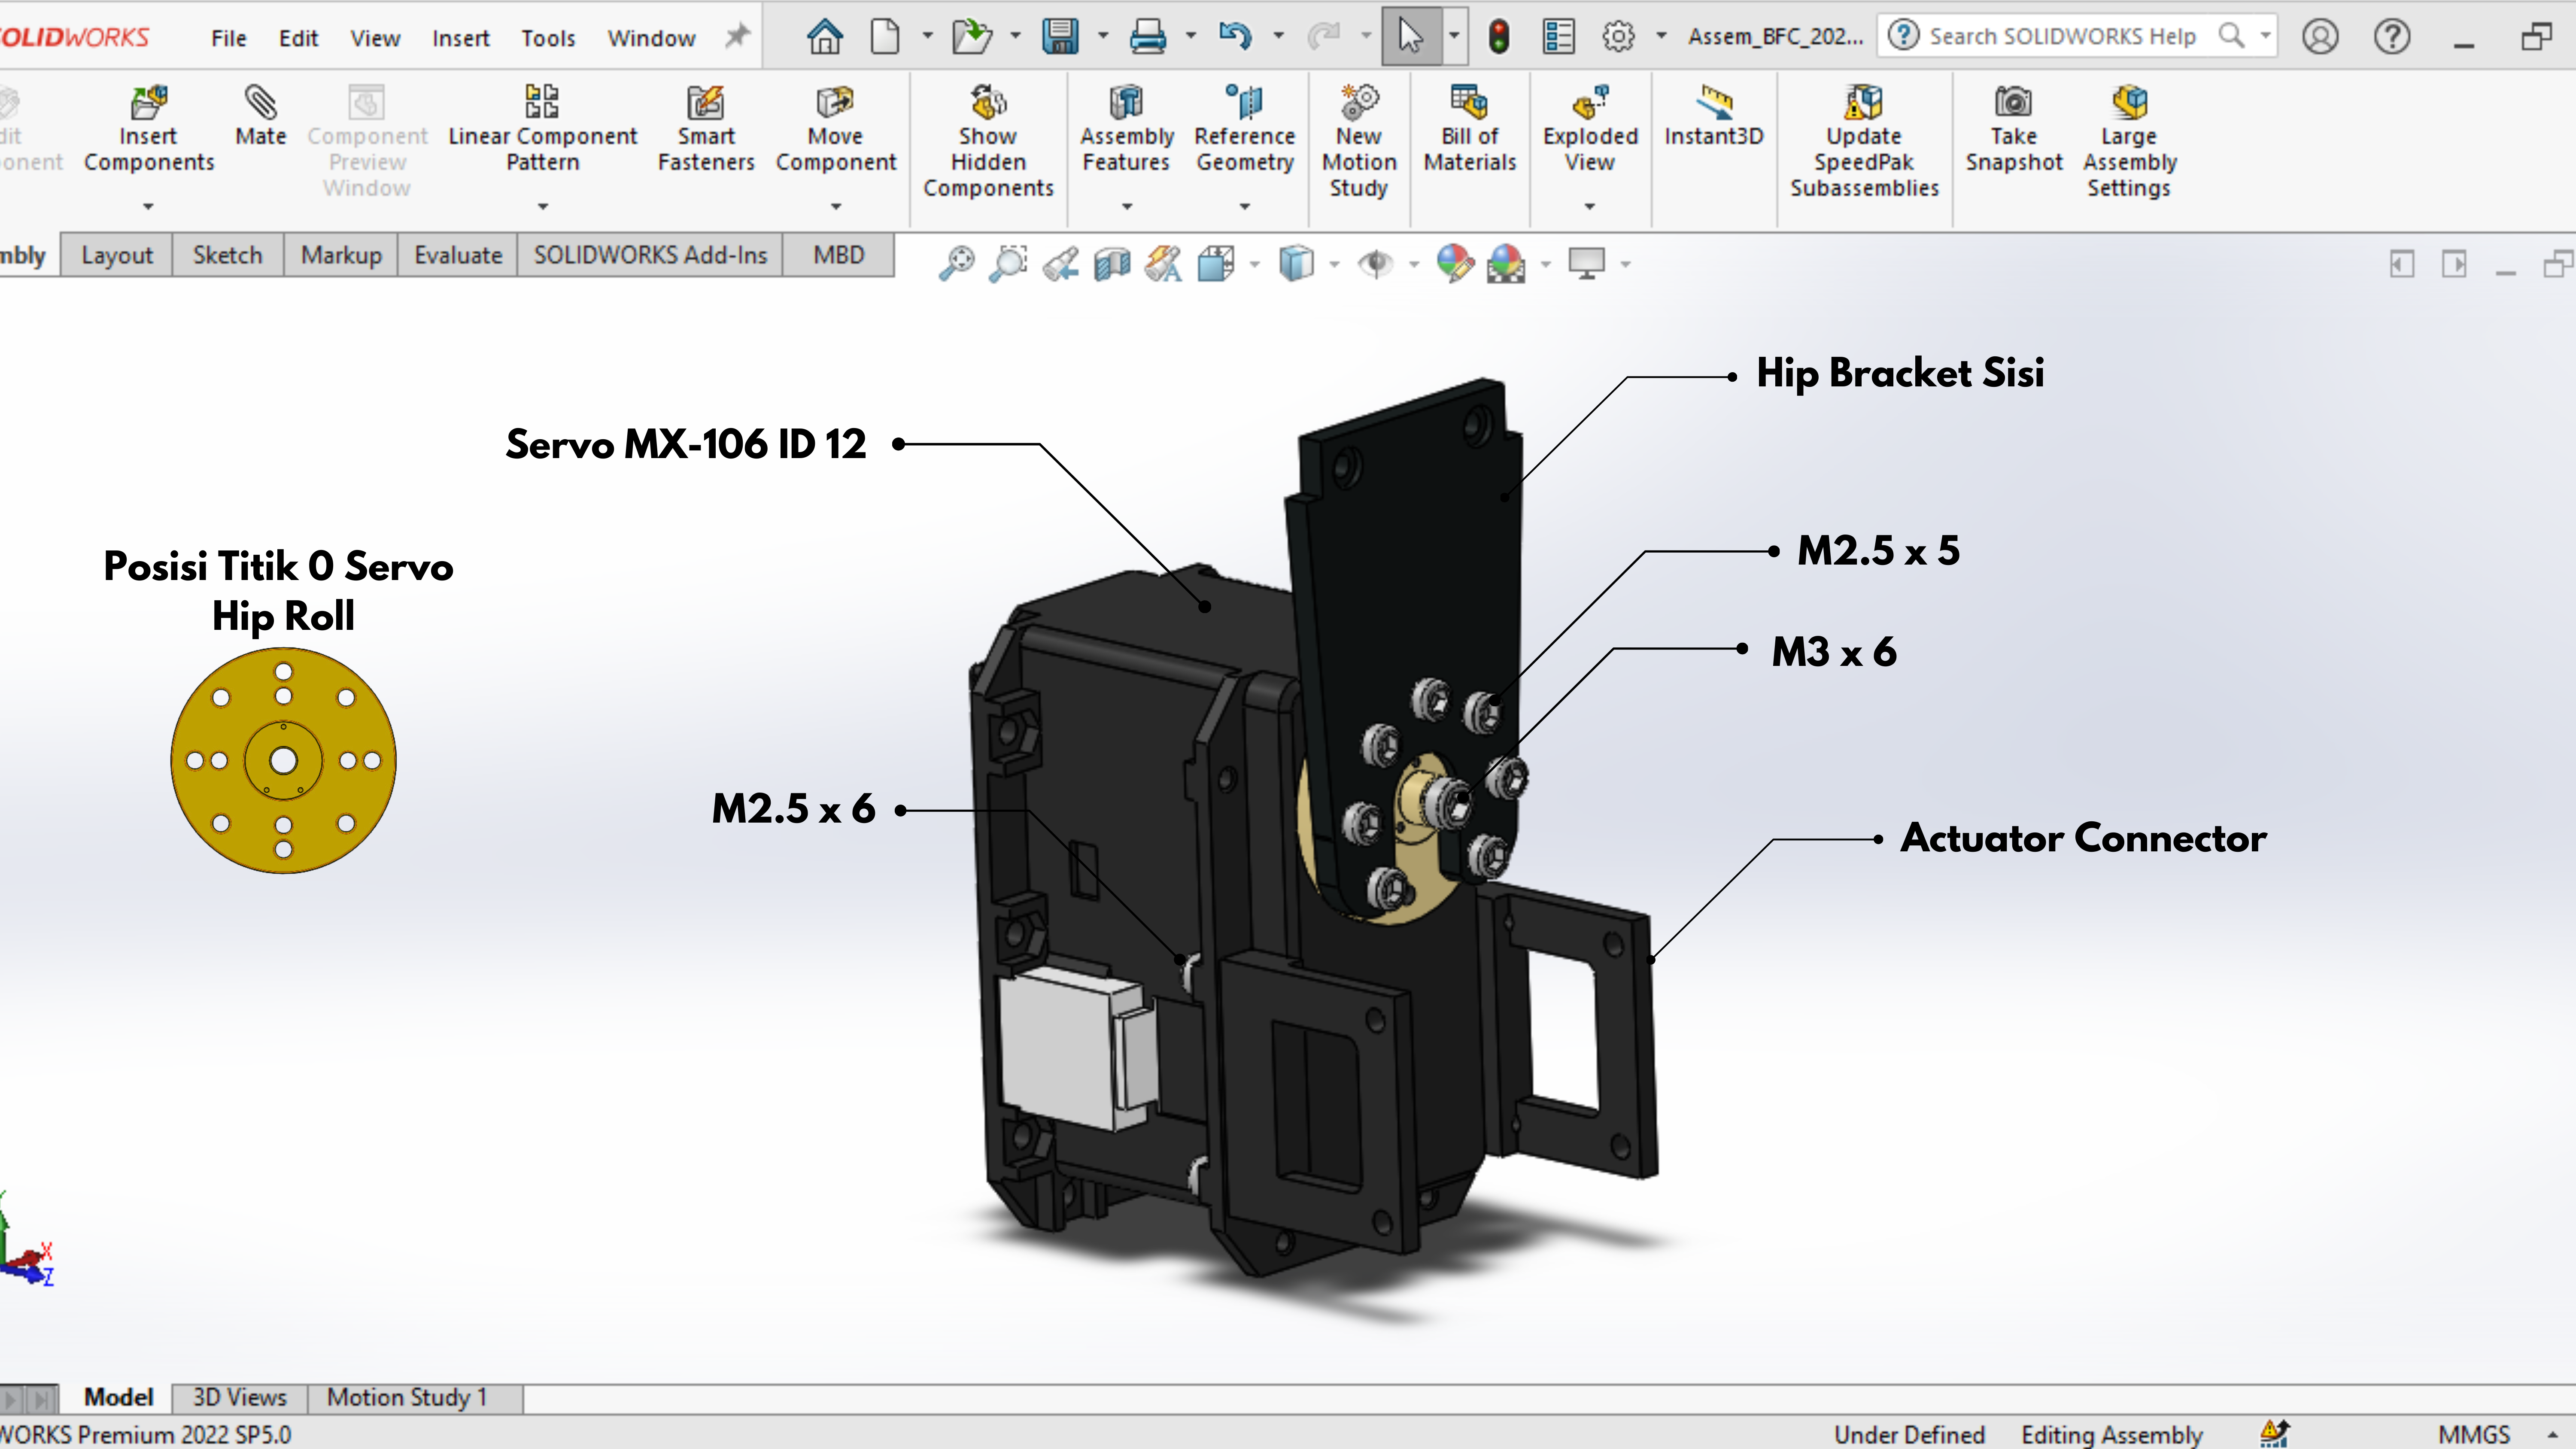This screenshot has width=2576, height=1449.
Task: Open the Insert menu
Action: (461, 38)
